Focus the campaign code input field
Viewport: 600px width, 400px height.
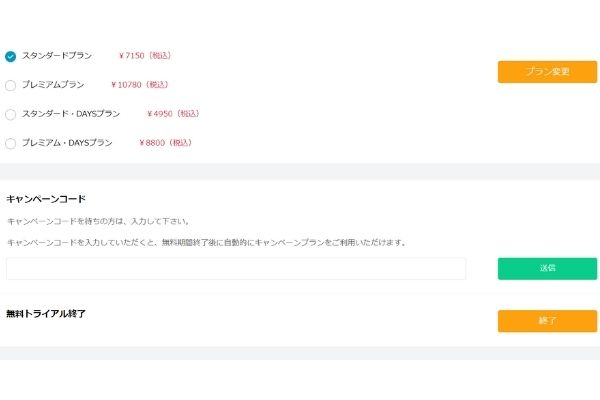[x=236, y=268]
